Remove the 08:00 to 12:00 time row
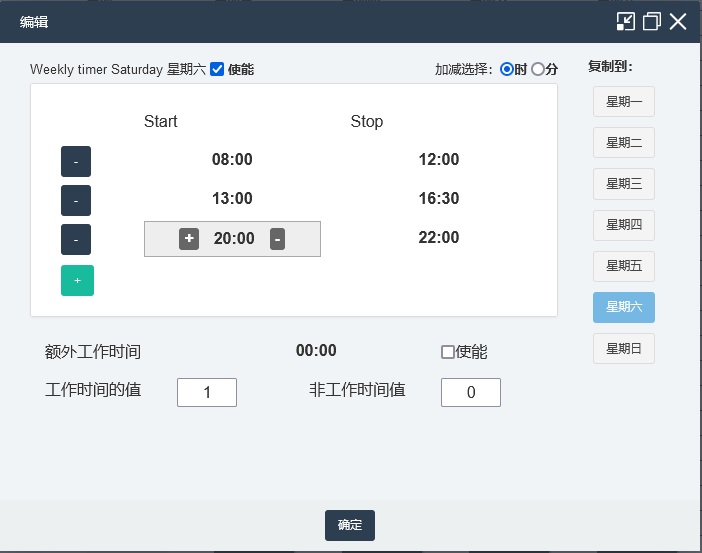The image size is (702, 553). pyautogui.click(x=76, y=161)
